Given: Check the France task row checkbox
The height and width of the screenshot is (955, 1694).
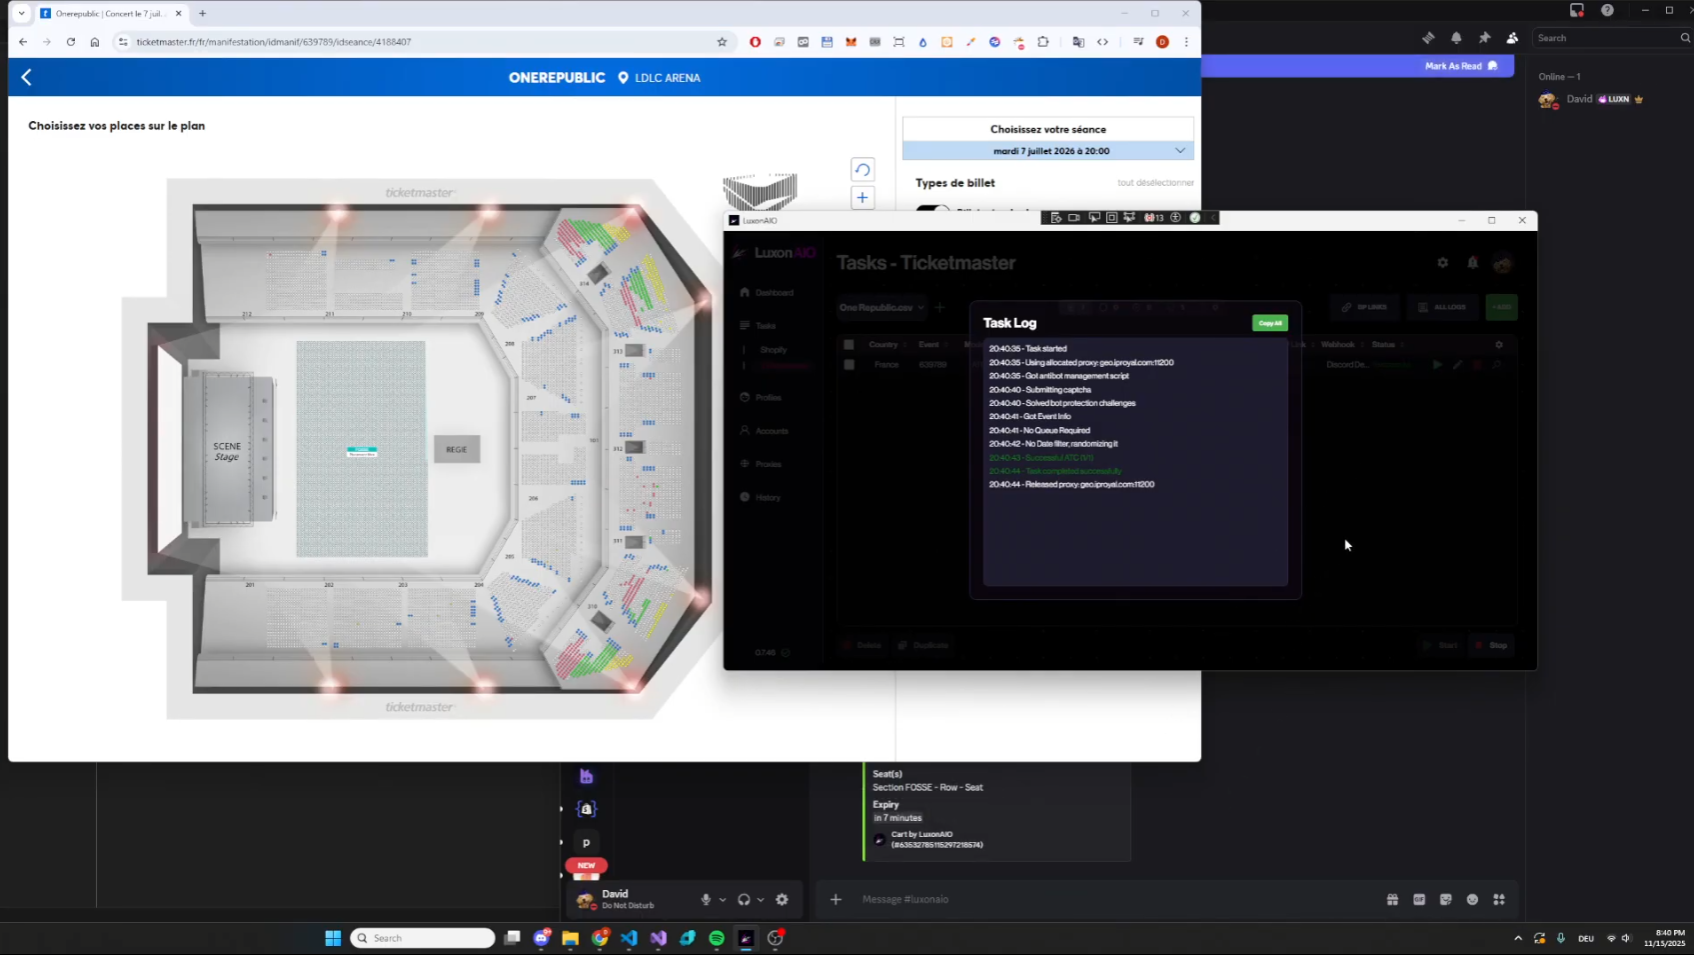Looking at the screenshot, I should (849, 364).
